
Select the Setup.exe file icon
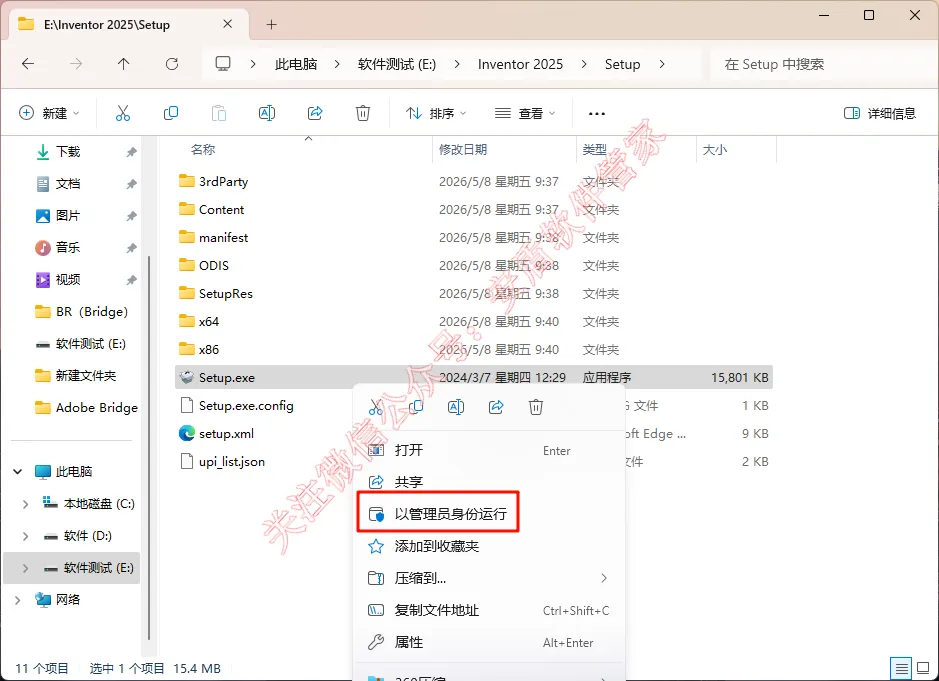point(187,377)
